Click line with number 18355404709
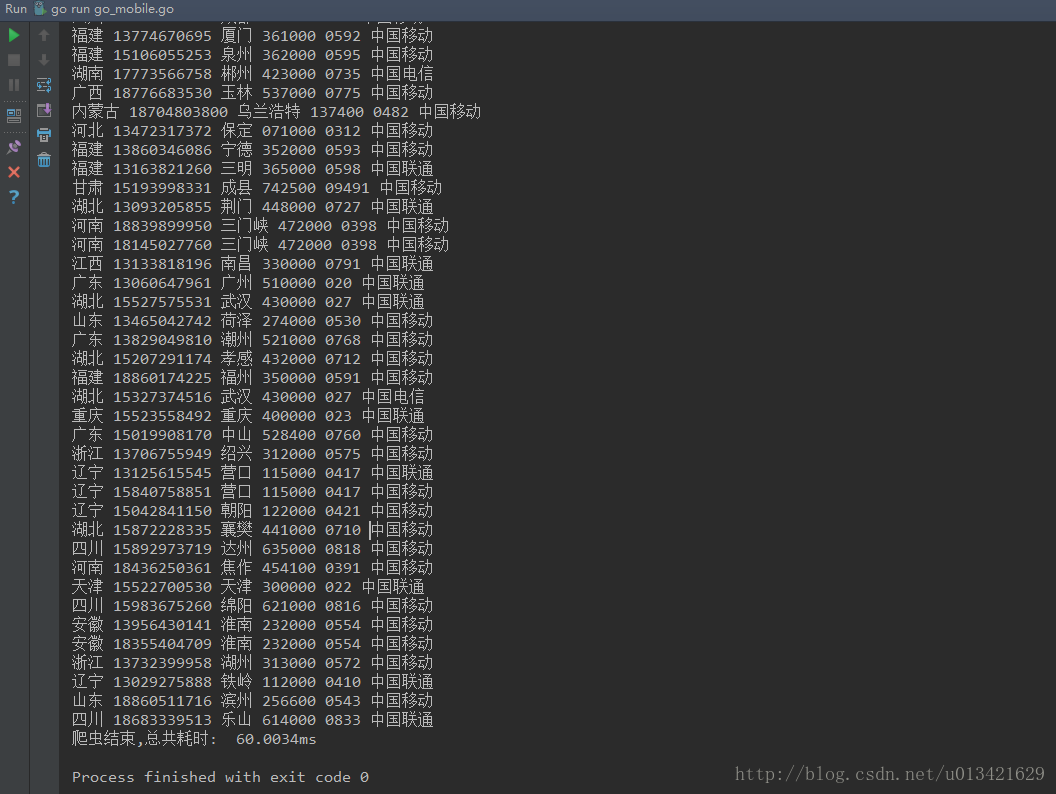The image size is (1056, 794). tap(252, 644)
